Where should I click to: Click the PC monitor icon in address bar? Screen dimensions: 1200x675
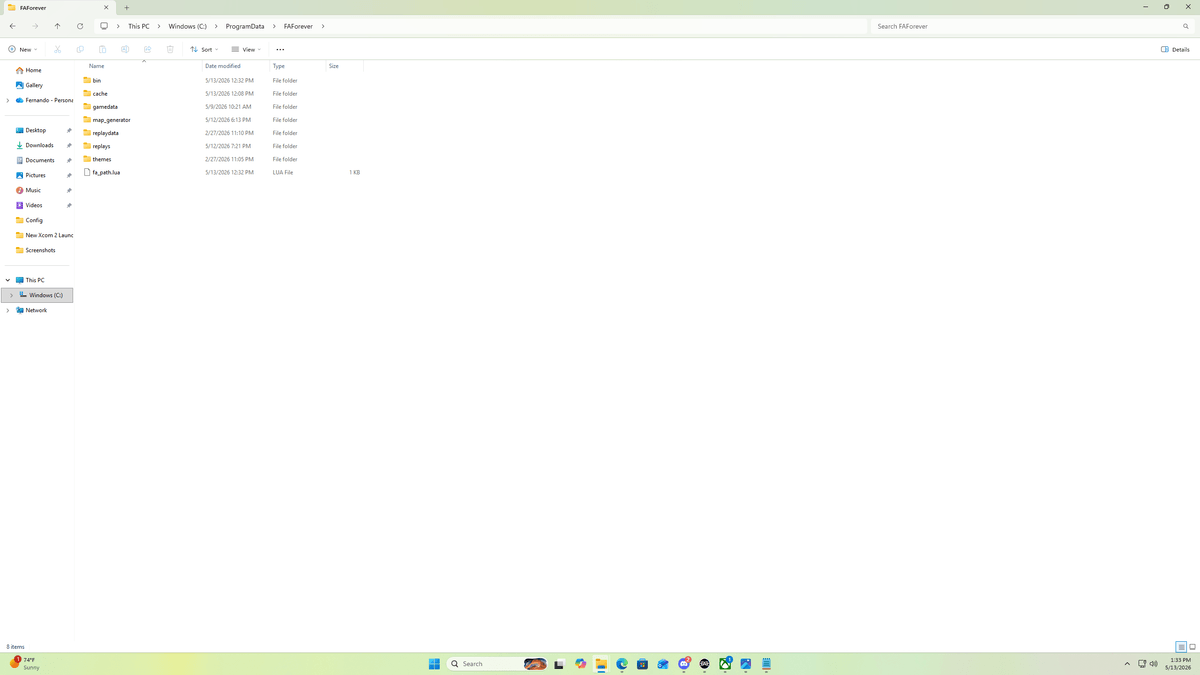[104, 26]
